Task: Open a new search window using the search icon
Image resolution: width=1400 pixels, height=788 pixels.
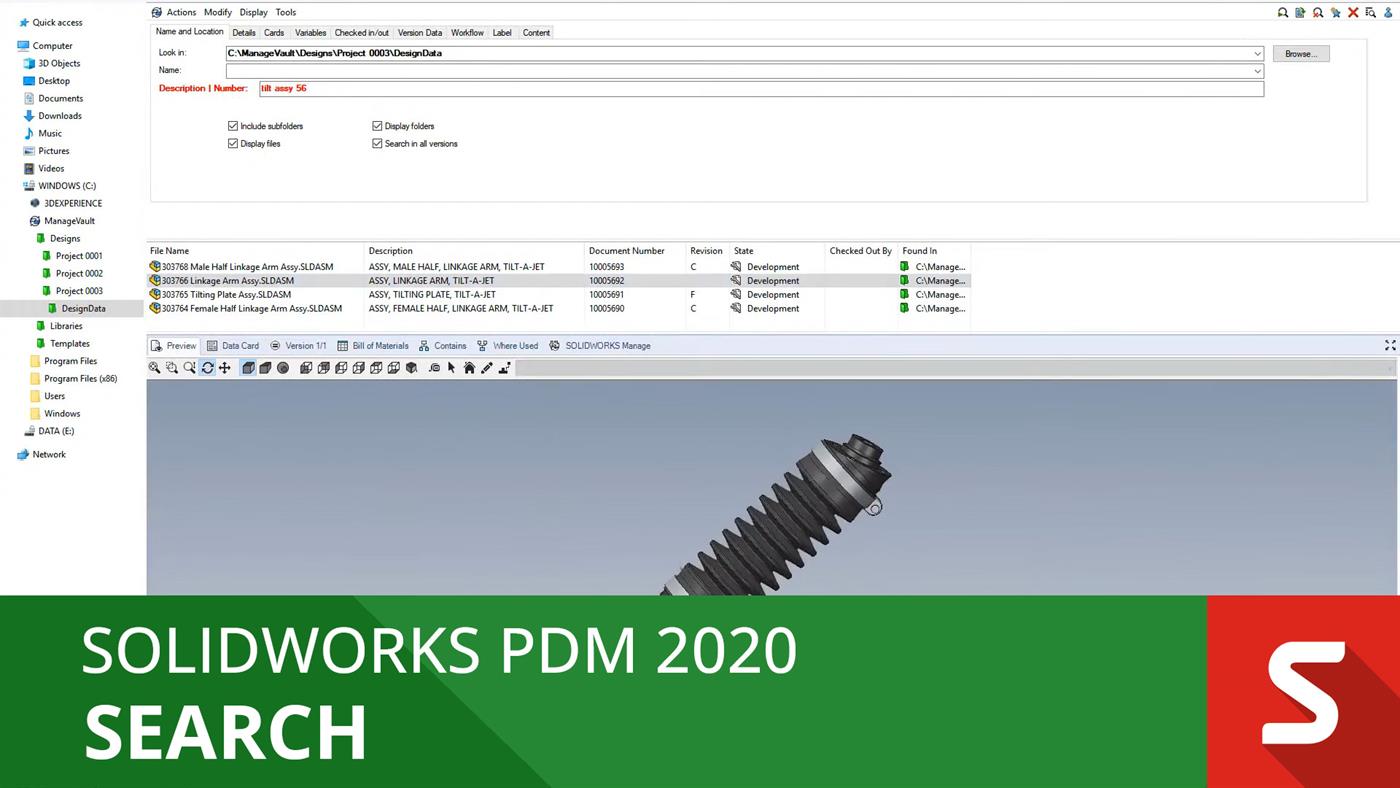Action: [x=1283, y=13]
